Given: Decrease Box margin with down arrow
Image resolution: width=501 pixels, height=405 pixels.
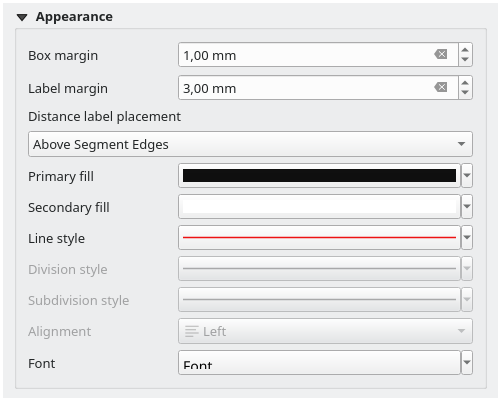Looking at the screenshot, I should click(465, 60).
